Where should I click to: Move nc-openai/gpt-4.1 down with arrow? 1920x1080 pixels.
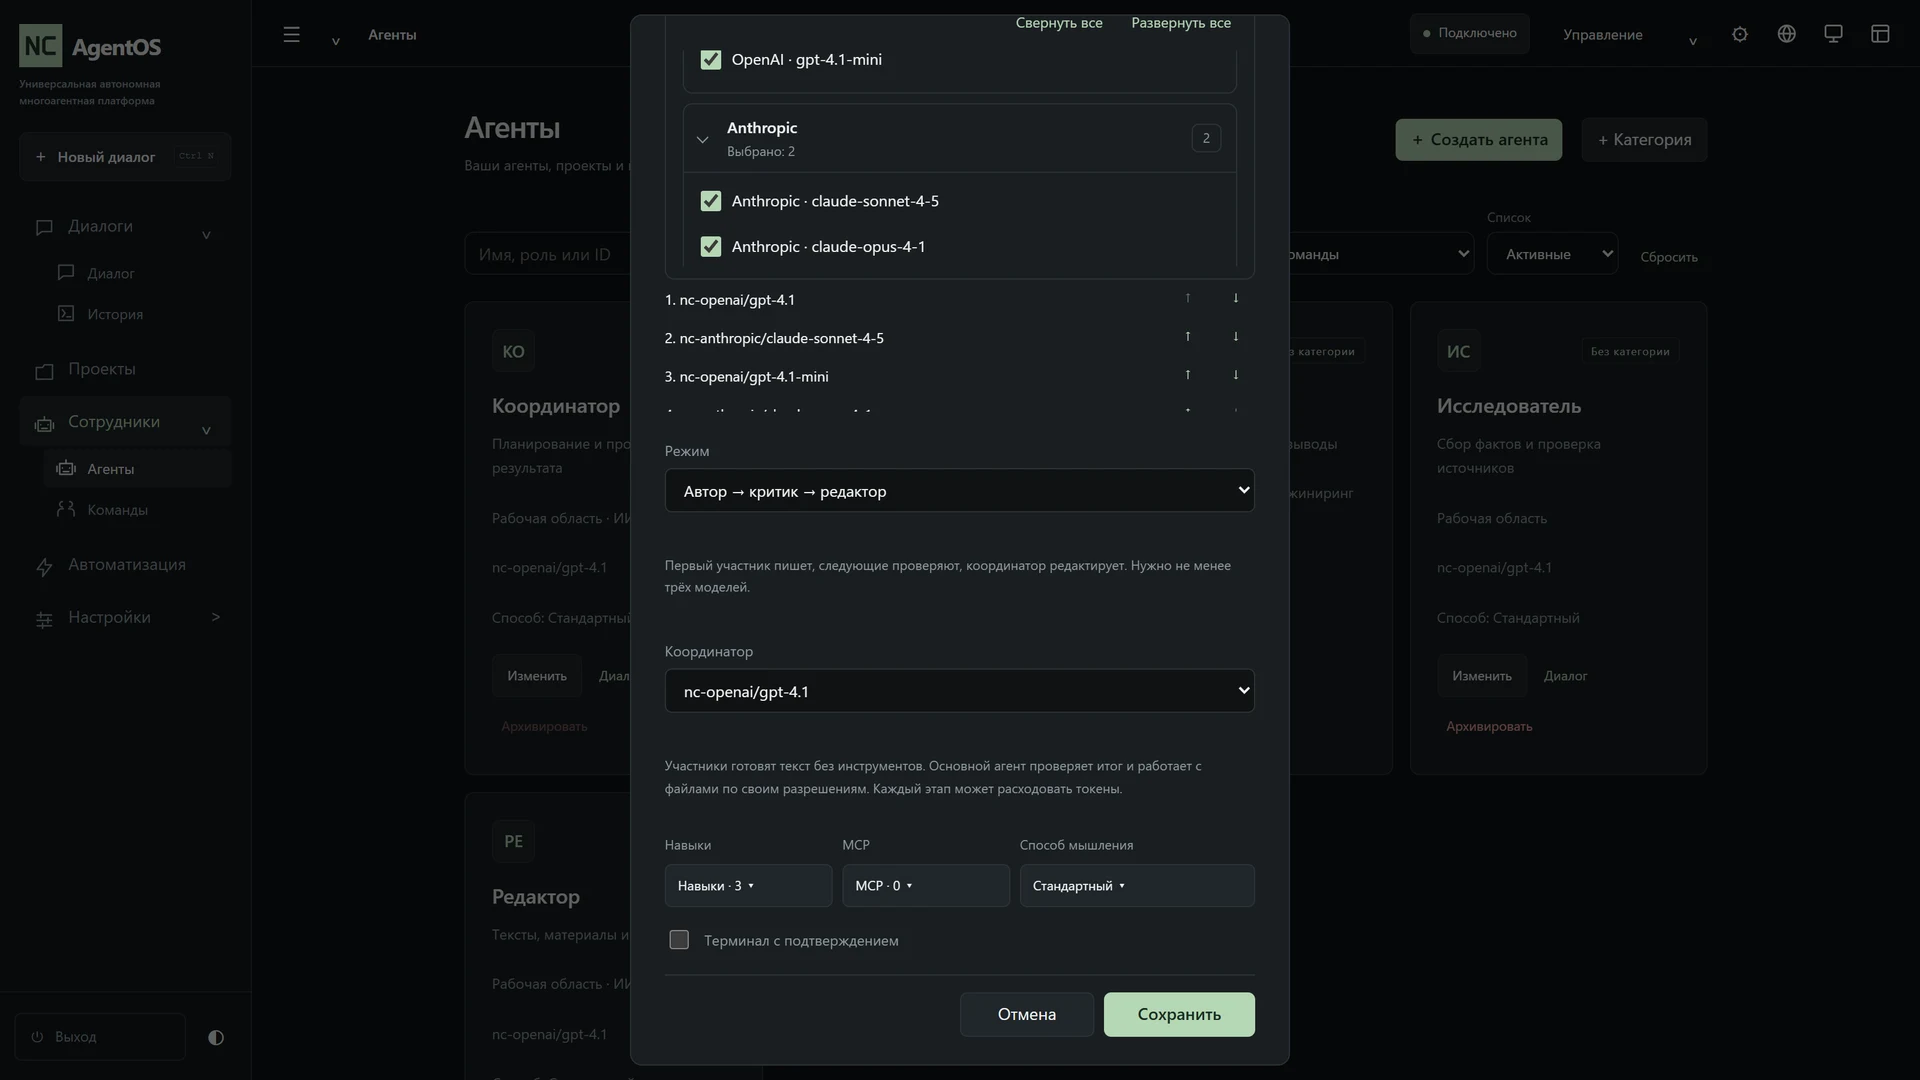(x=1236, y=298)
